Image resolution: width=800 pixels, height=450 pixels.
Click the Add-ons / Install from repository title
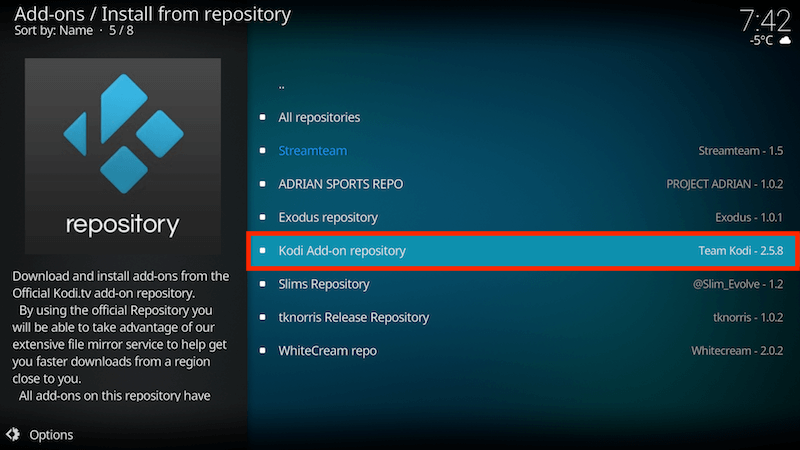tap(153, 14)
